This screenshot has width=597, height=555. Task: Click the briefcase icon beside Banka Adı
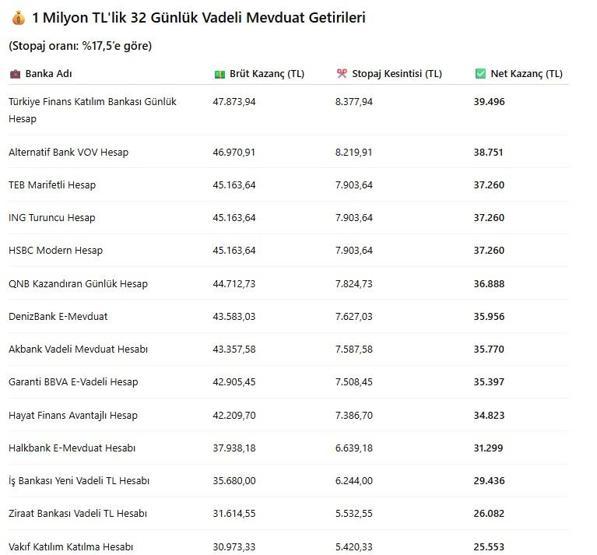point(15,74)
